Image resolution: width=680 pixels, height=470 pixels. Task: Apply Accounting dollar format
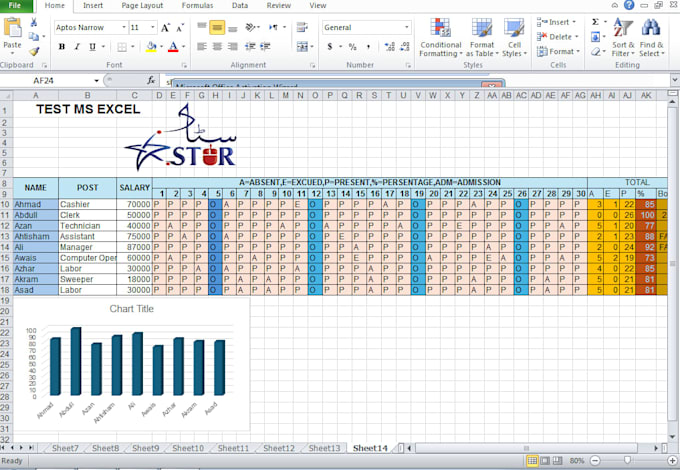click(x=330, y=46)
